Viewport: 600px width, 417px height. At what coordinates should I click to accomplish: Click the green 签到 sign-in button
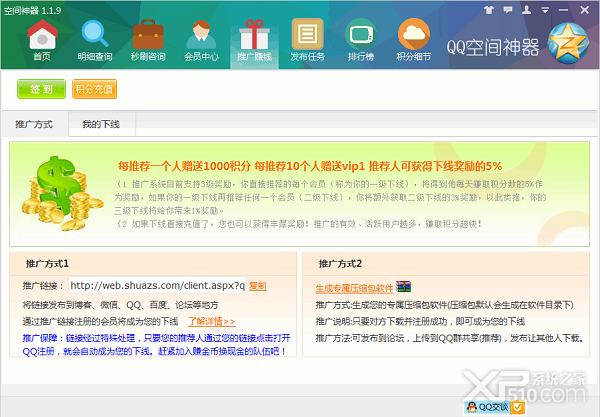(41, 89)
